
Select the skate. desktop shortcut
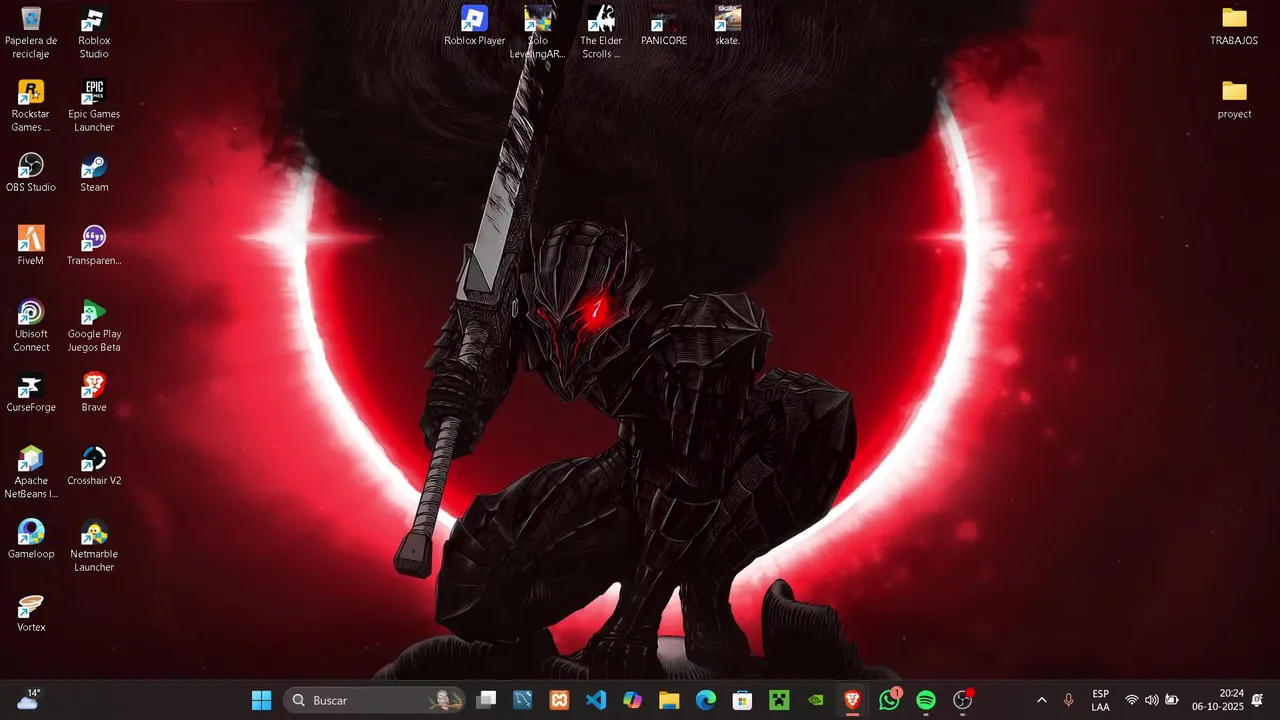[x=727, y=25]
